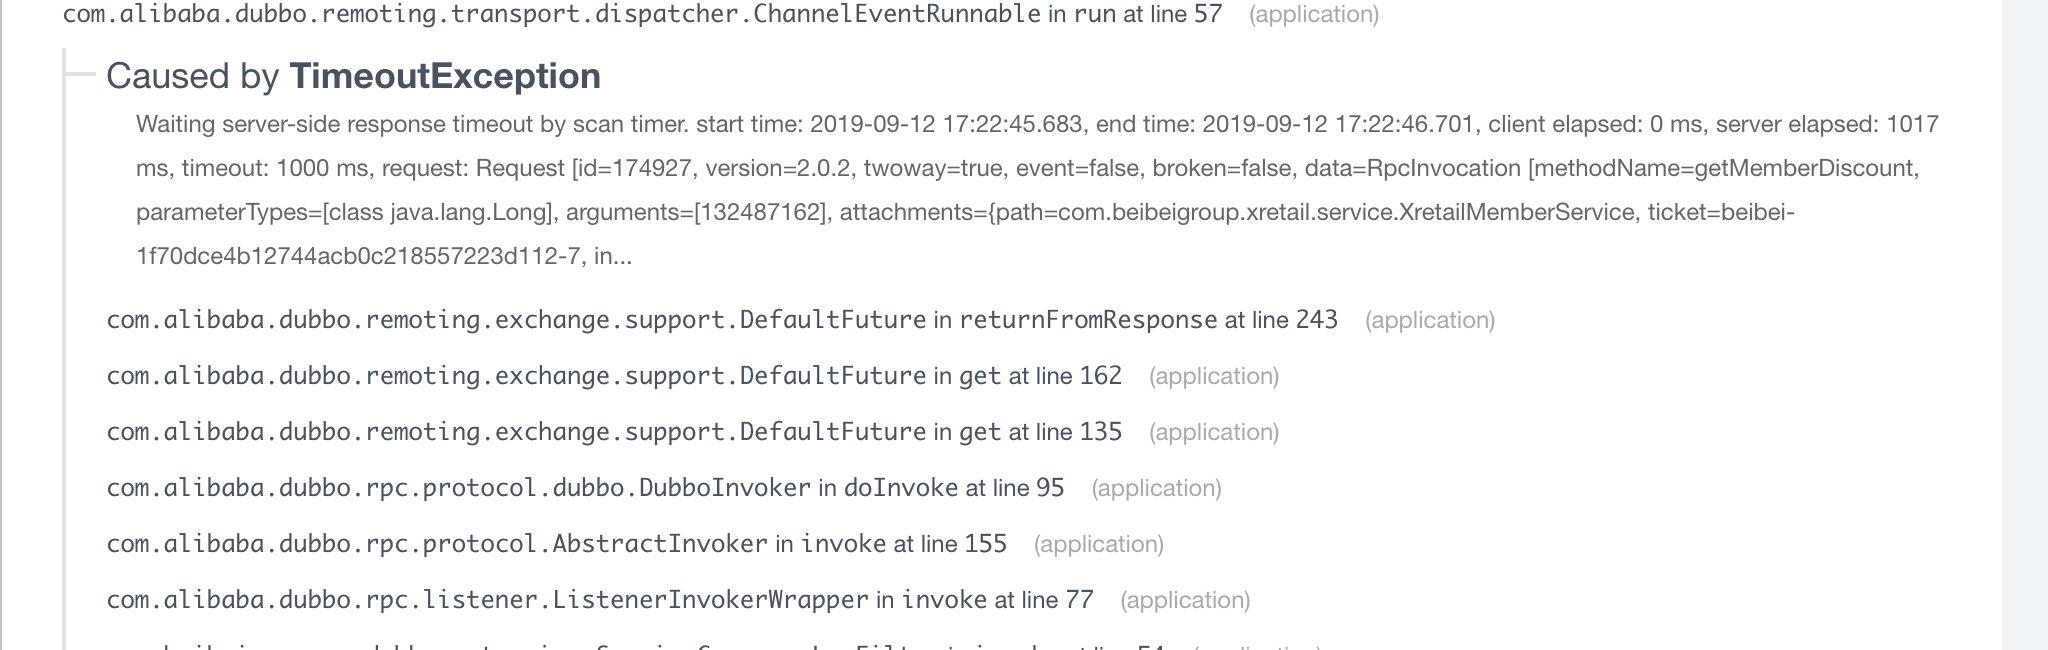Select DefaultFuture get at line 162
Screen dimensions: 2048x650
click(x=614, y=376)
